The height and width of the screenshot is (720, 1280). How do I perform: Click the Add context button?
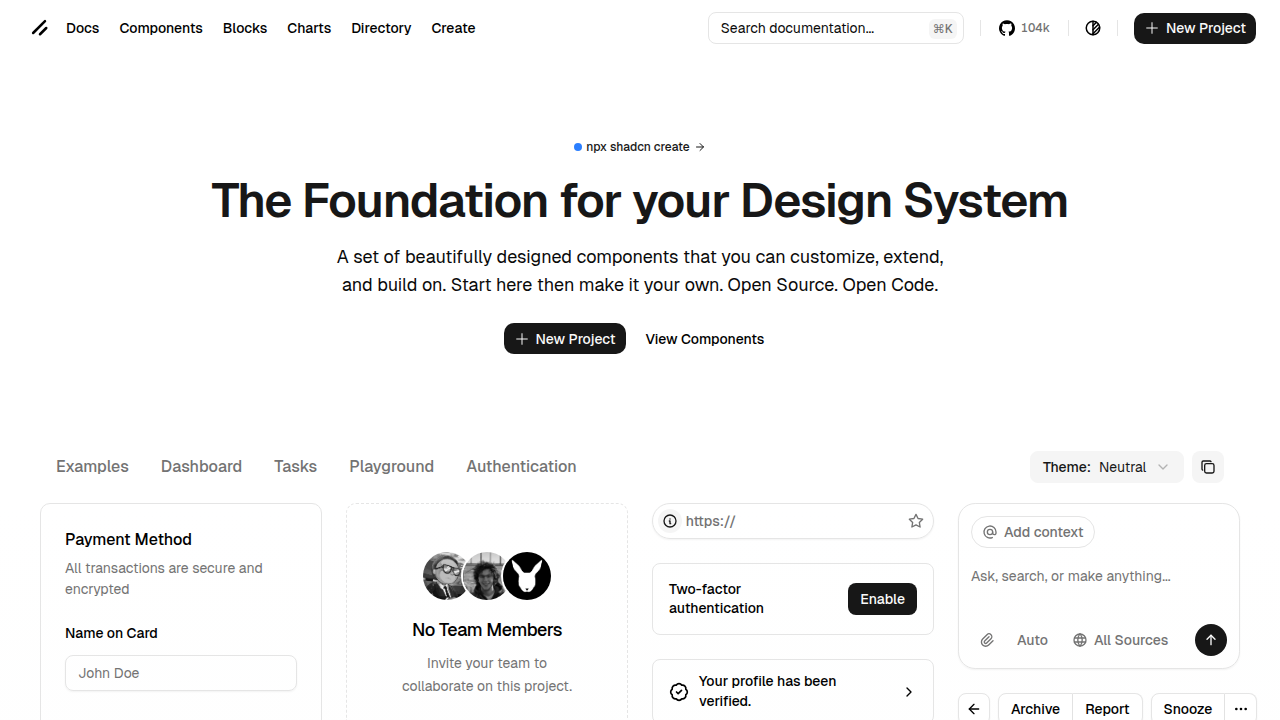click(x=1033, y=532)
